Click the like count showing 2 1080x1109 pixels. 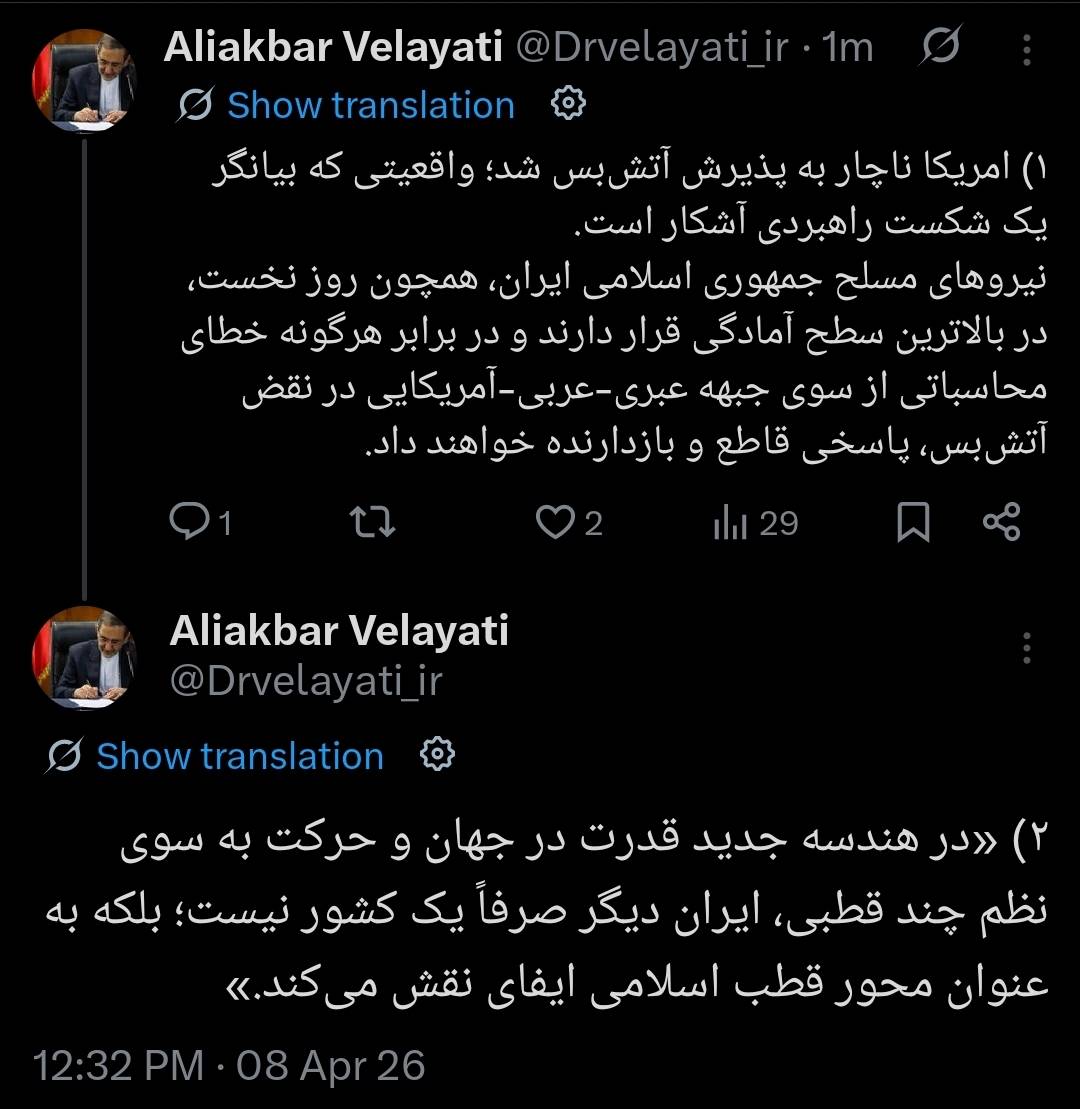coord(595,521)
